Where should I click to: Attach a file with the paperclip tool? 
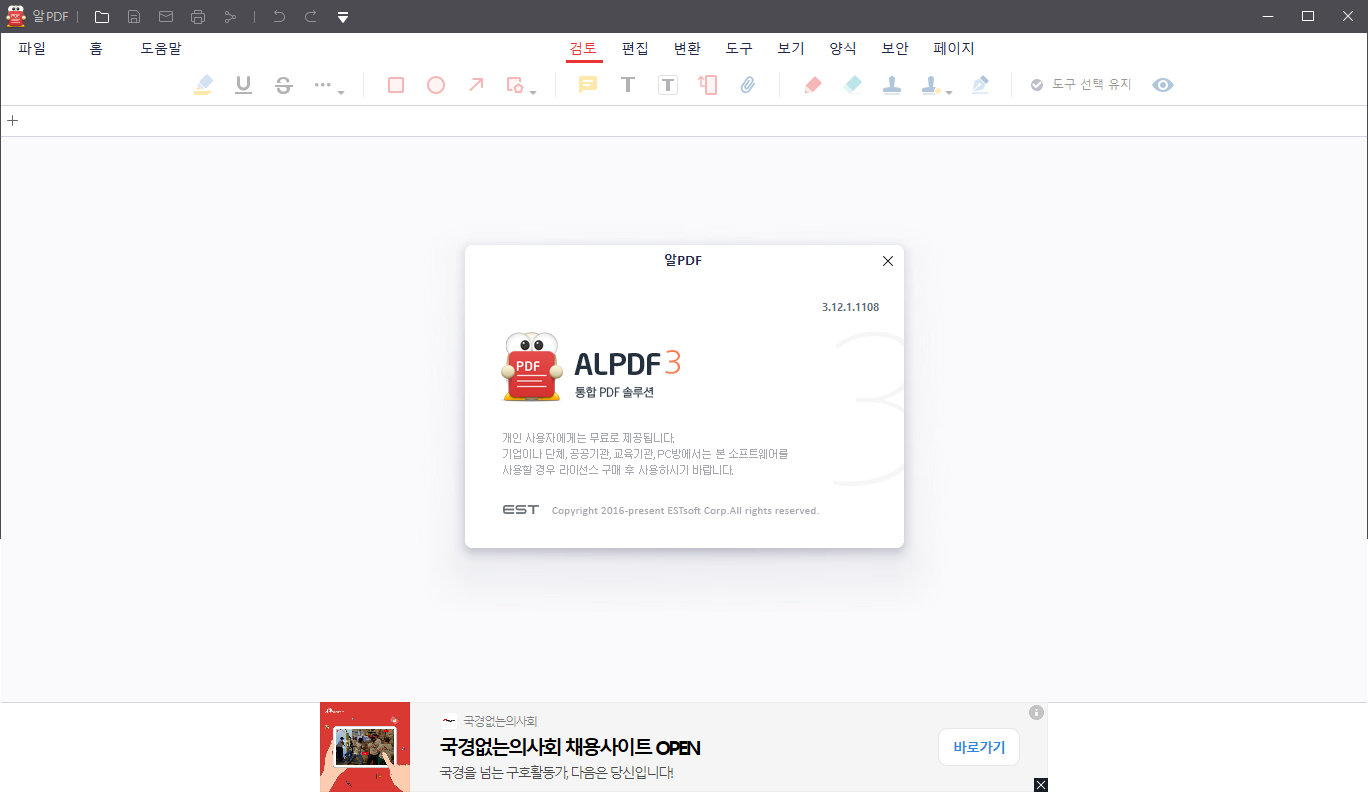747,84
